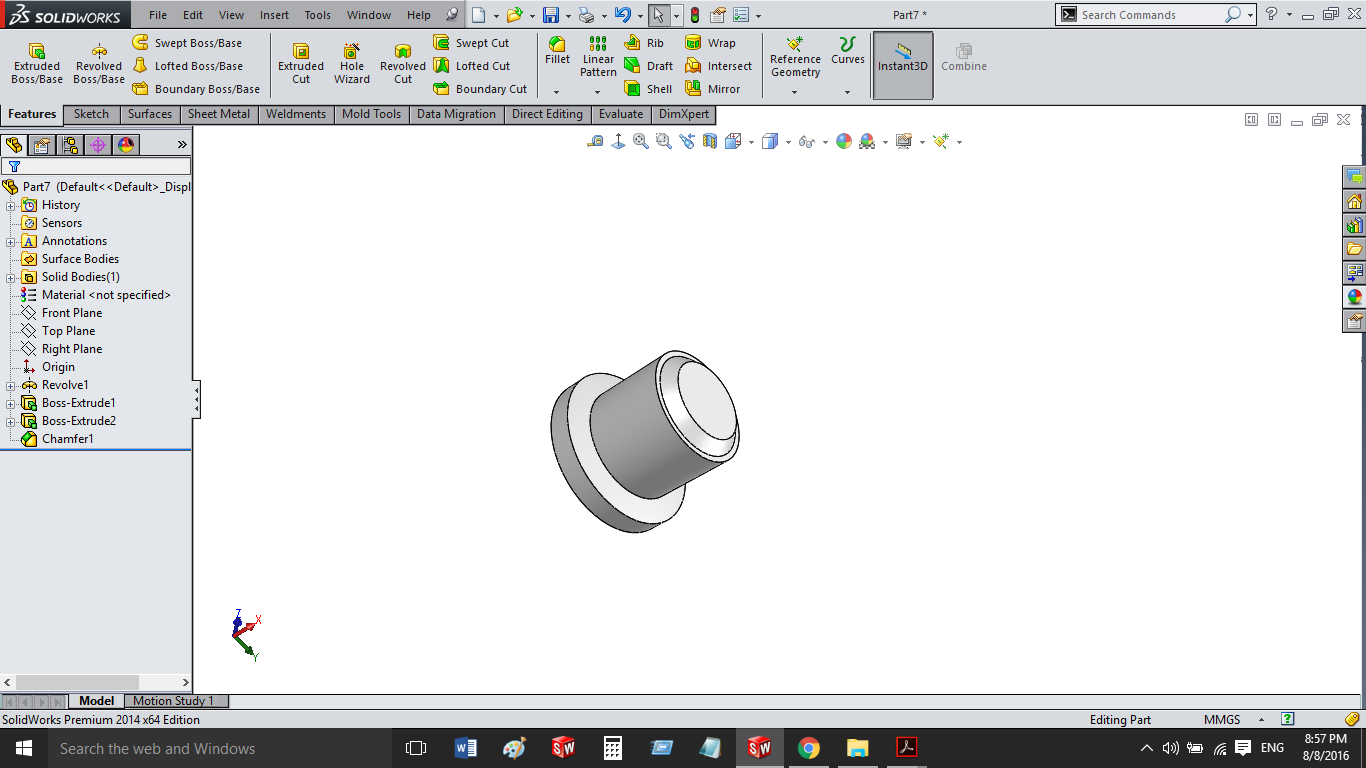This screenshot has height=768, width=1366.
Task: Open the ConfigurationManager tab icon
Action: point(70,145)
